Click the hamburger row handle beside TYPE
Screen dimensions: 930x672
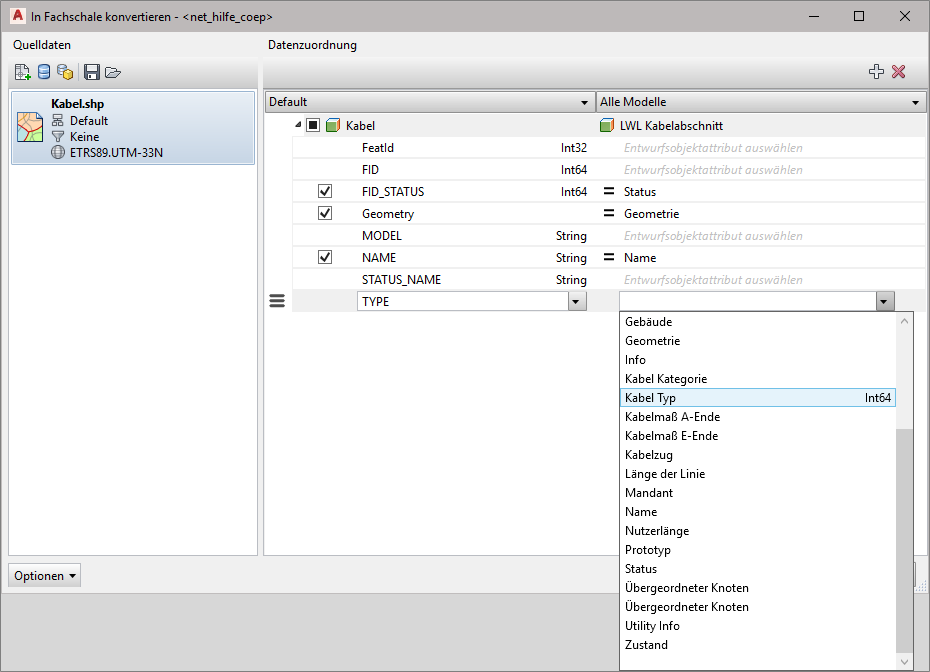click(277, 301)
